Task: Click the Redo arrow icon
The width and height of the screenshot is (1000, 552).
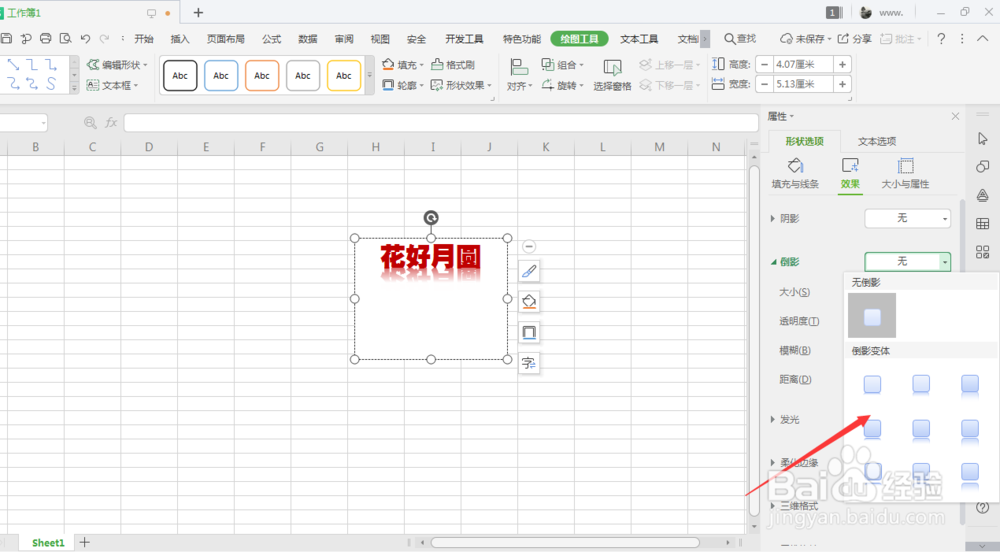Action: click(104, 38)
